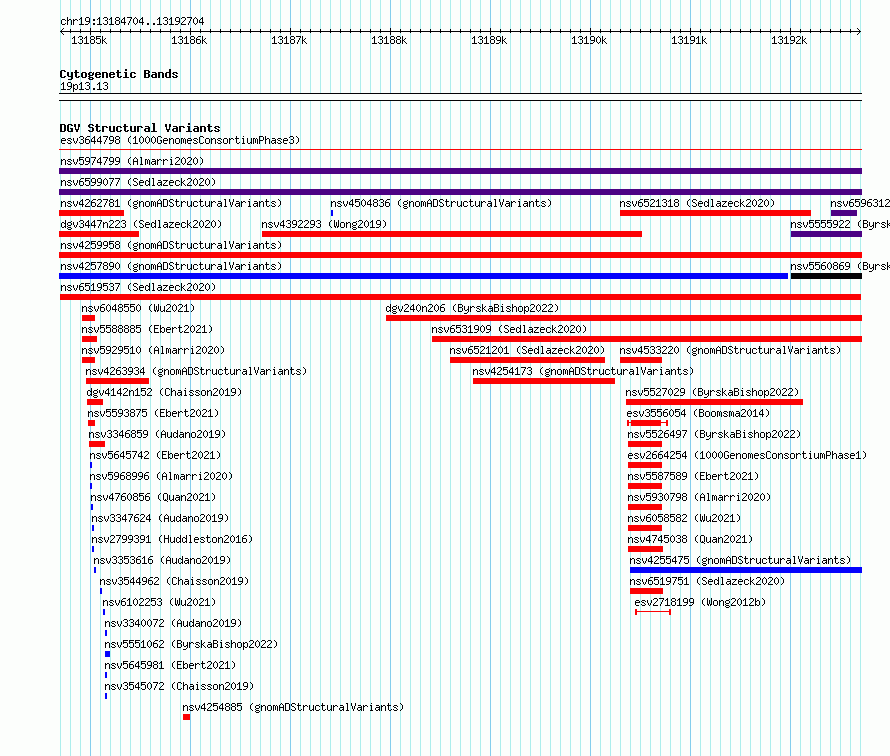Open dgv240n206 ByrskaBishop2022 label
This screenshot has width=890, height=756.
[472, 308]
